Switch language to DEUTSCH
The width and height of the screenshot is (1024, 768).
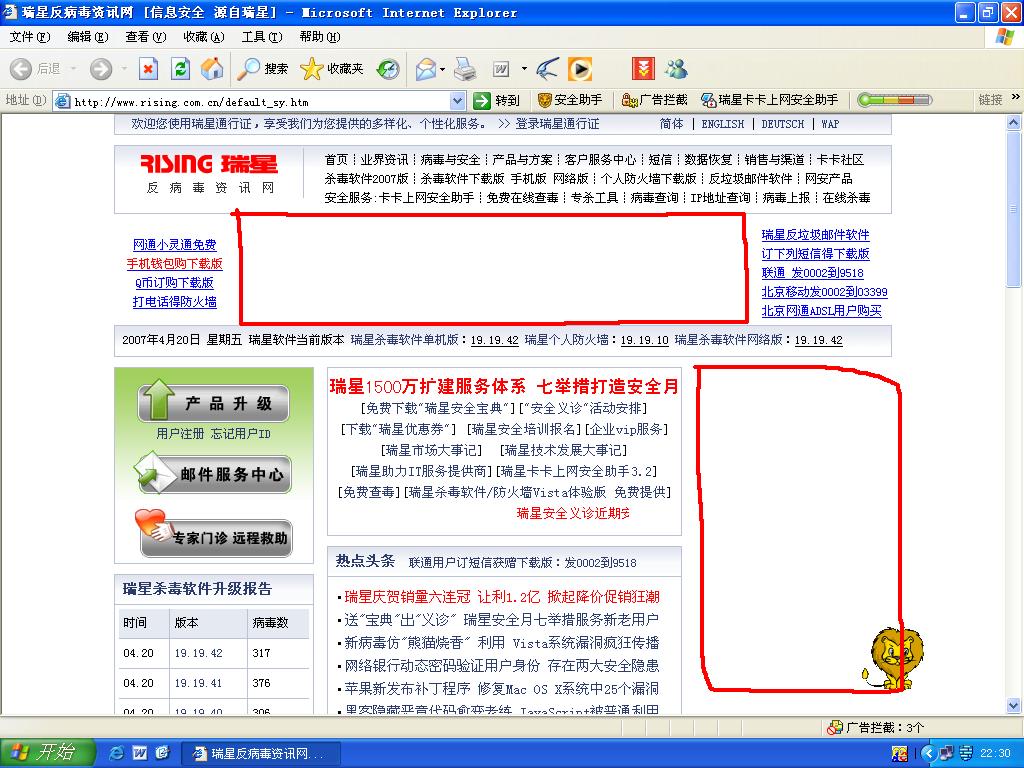point(782,124)
